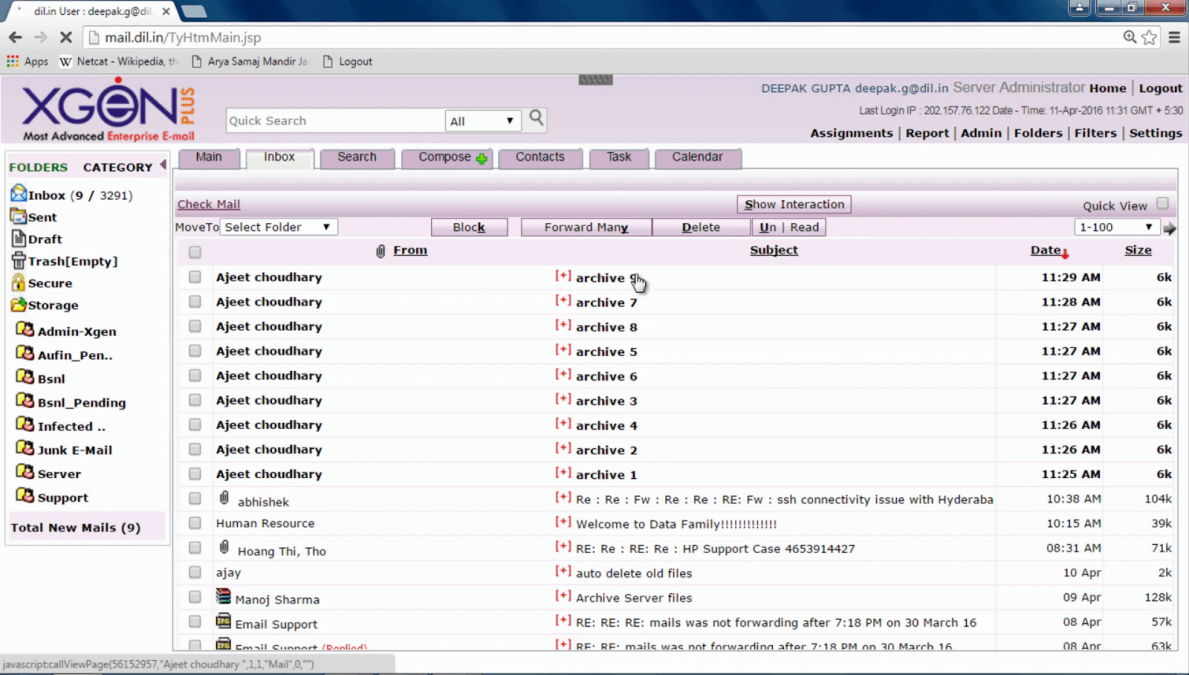Click the Quick Search magnifier icon
Viewport: 1189px width, 675px height.
coord(535,118)
